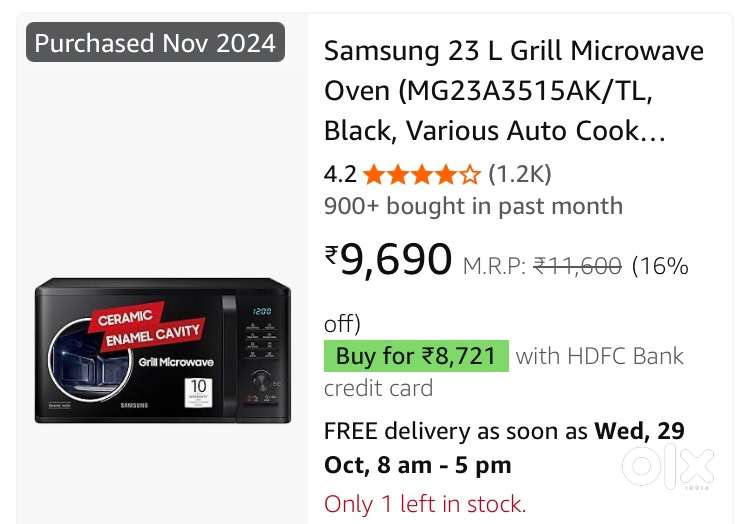Viewport: 750px width, 524px height.
Task: Click the rupee symbol beside 9,690
Action: 332,257
